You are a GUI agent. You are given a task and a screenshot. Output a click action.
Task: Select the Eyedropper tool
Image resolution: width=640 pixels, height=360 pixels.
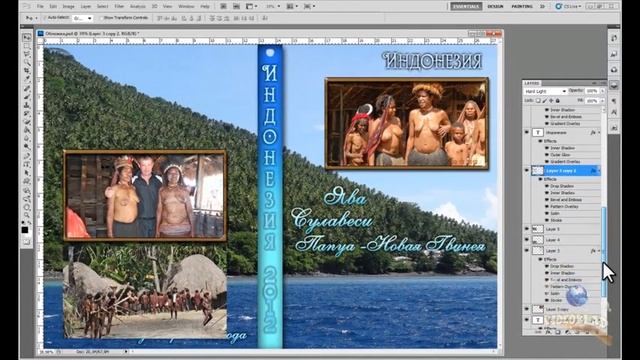pos(27,79)
